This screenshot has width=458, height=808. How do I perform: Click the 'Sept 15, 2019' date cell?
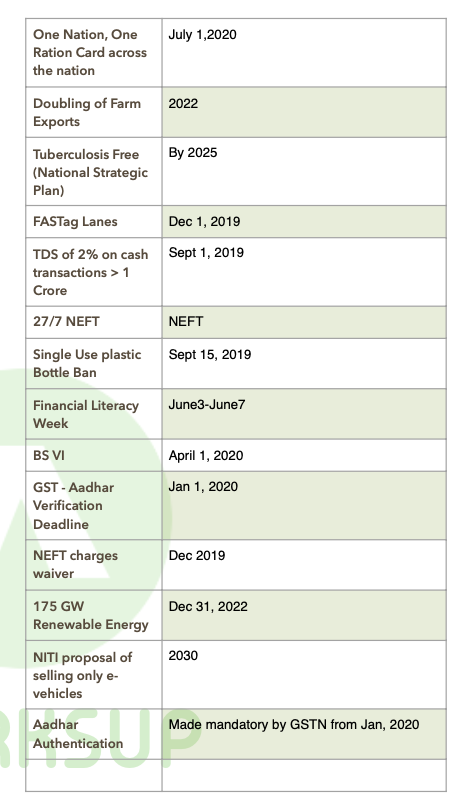[x=304, y=363]
